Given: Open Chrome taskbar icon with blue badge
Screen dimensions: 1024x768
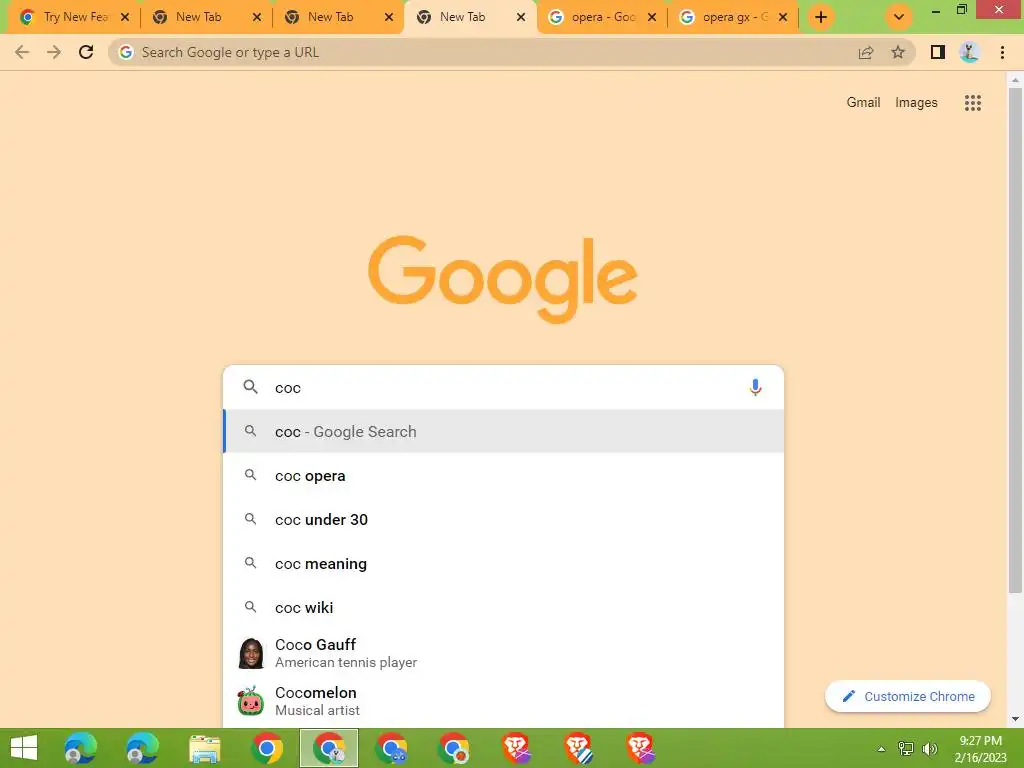Looking at the screenshot, I should (x=391, y=748).
